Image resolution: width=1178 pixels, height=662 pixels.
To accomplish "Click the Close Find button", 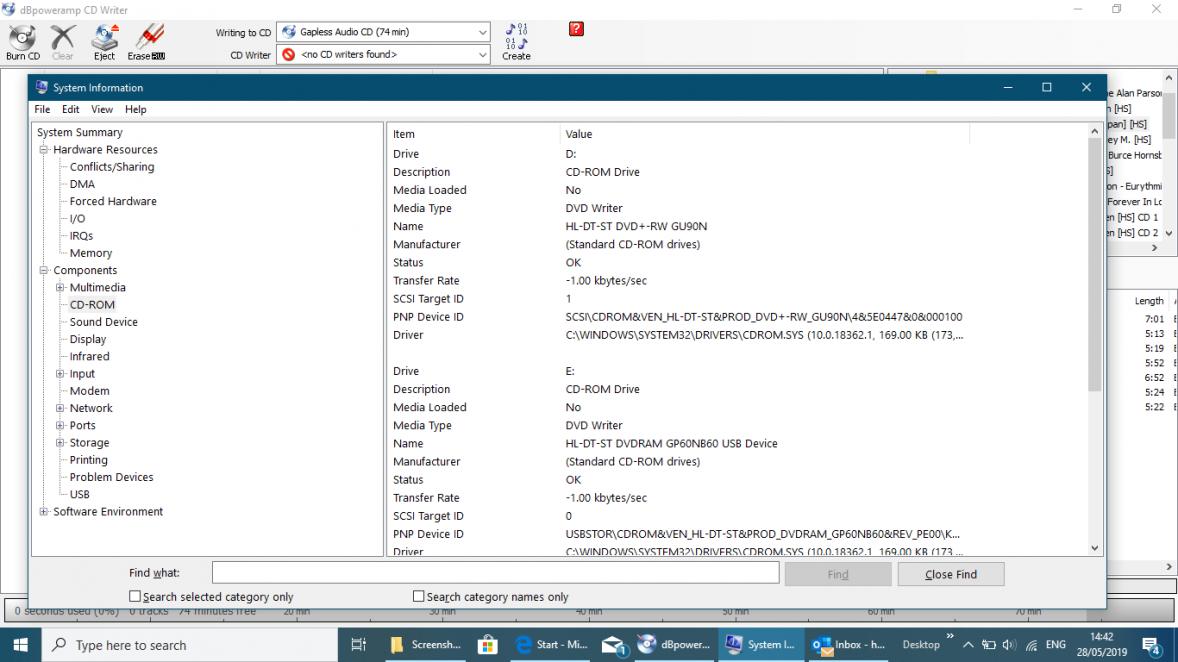I will 950,574.
